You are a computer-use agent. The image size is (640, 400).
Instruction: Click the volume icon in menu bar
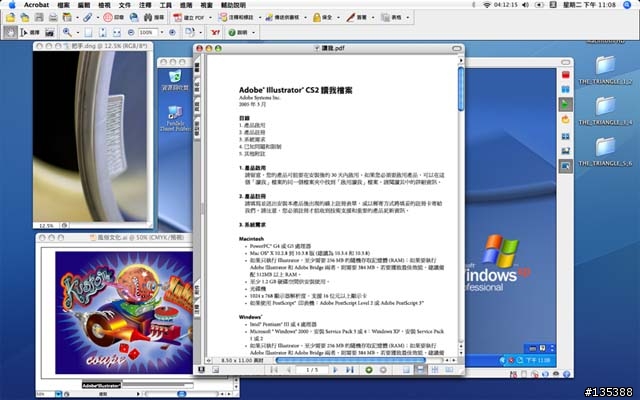pos(525,5)
